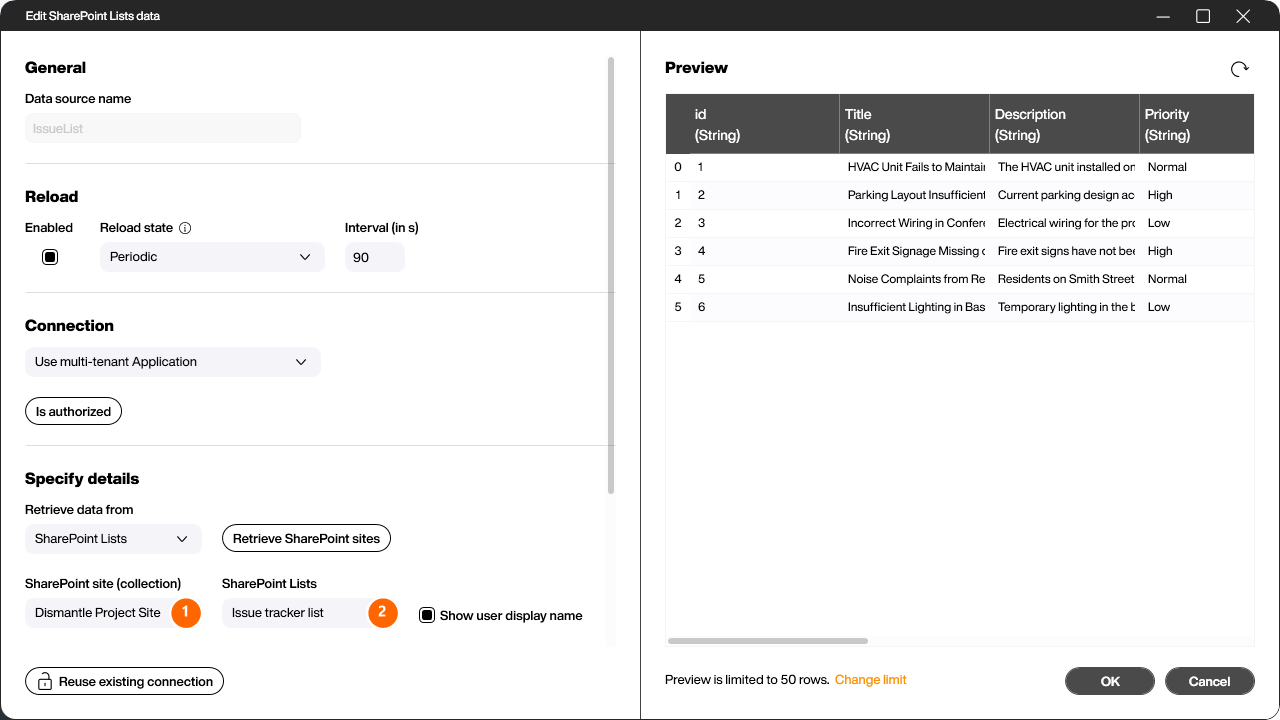Select the Priority column header
Viewport: 1280px width, 720px height.
pos(1196,124)
